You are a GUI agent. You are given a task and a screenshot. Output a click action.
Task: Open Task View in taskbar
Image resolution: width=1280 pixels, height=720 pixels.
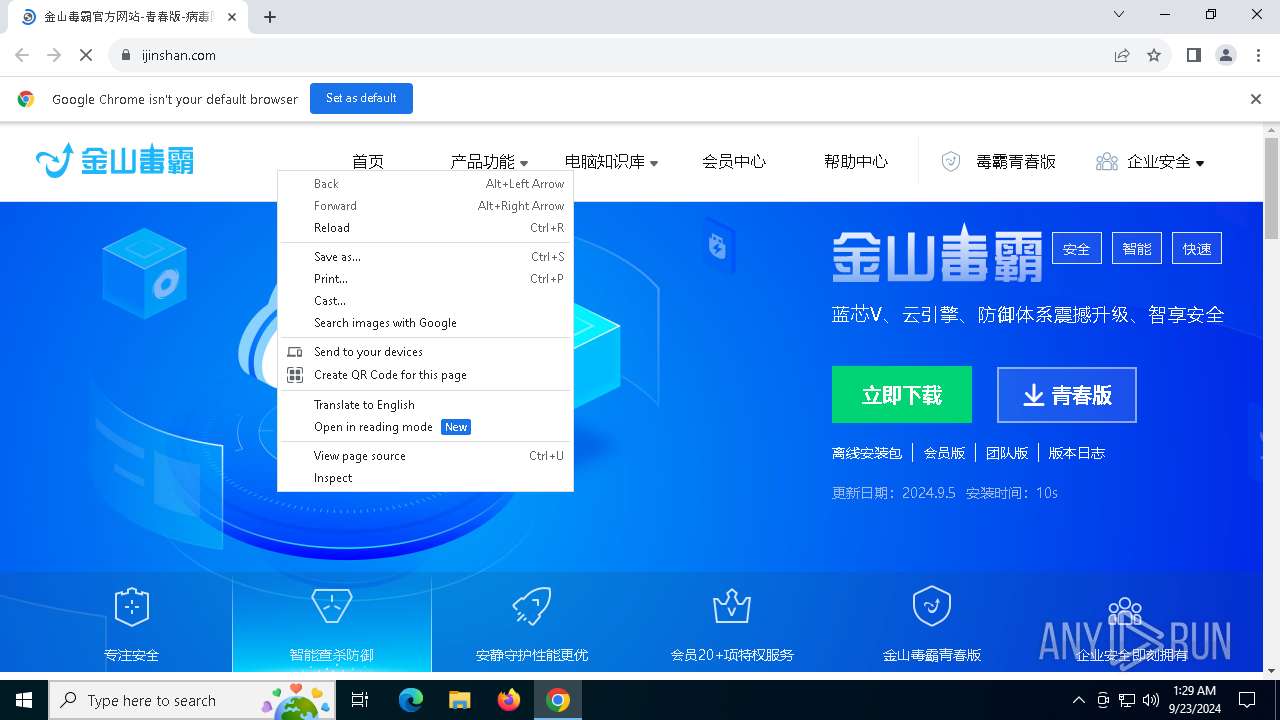pos(360,700)
